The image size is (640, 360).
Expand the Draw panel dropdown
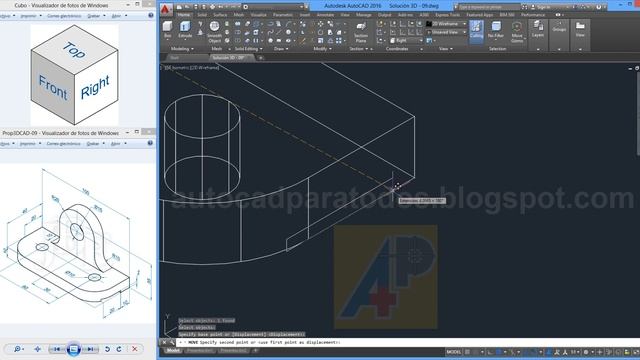click(x=281, y=49)
